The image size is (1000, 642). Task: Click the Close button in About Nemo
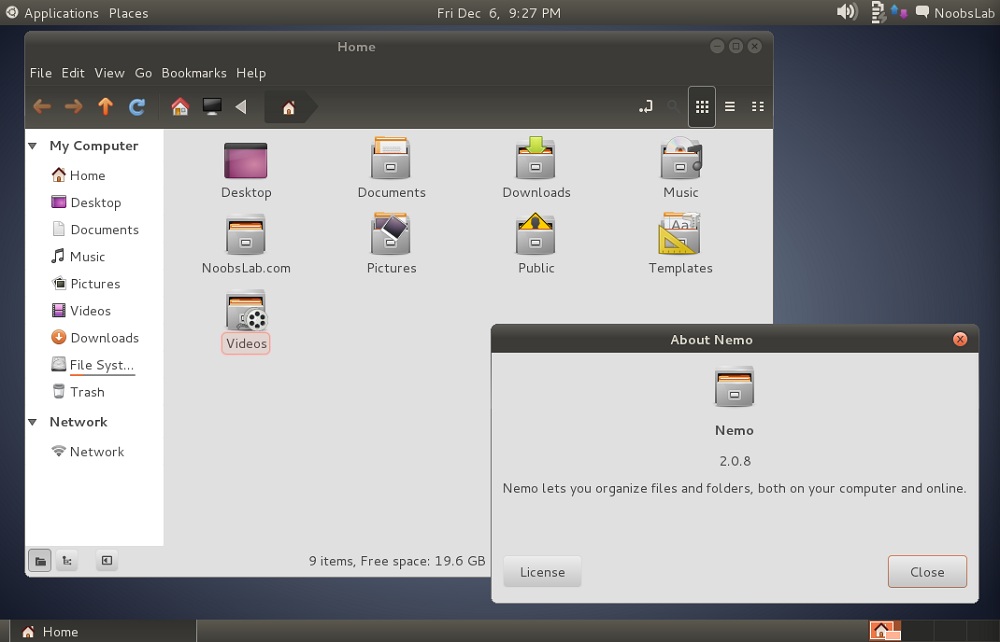tap(927, 572)
